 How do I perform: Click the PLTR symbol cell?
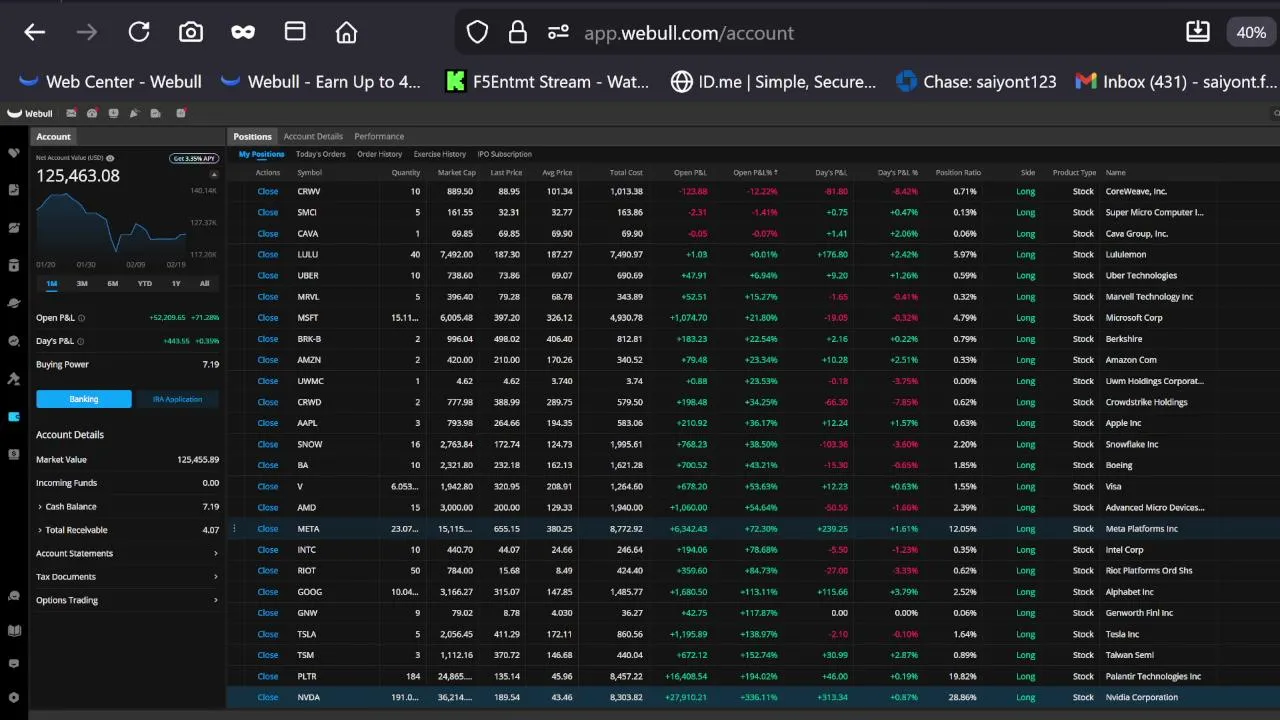[307, 676]
